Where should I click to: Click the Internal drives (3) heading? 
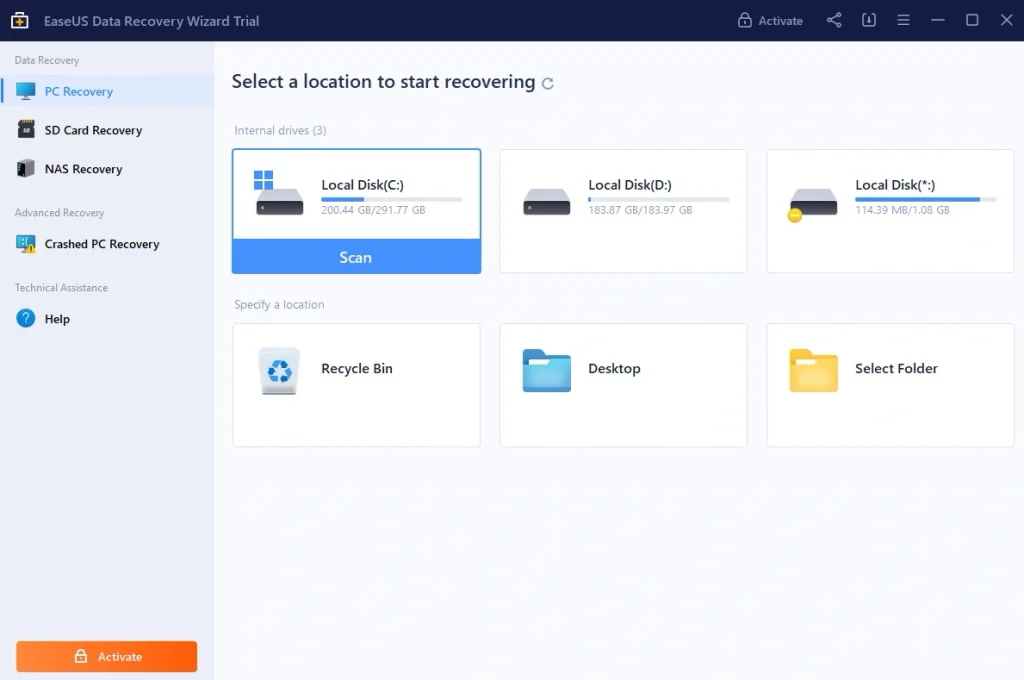(x=280, y=130)
